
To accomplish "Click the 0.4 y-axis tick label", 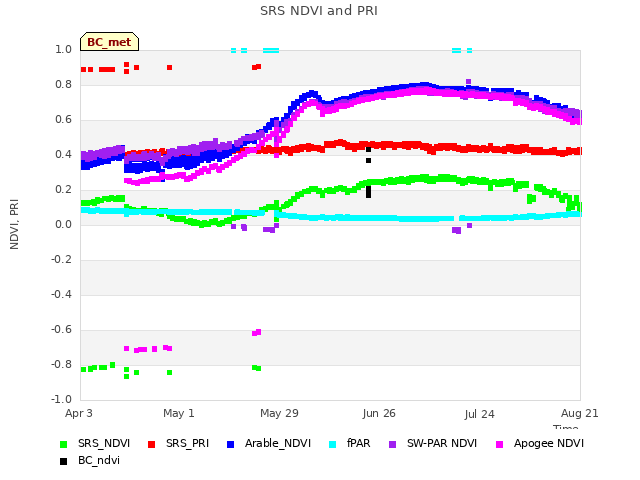I will (63, 155).
